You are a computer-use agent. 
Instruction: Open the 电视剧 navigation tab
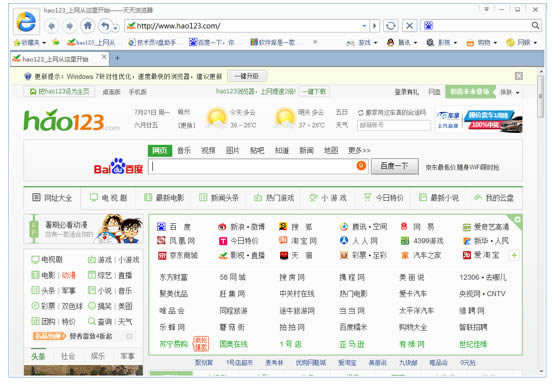(109, 197)
